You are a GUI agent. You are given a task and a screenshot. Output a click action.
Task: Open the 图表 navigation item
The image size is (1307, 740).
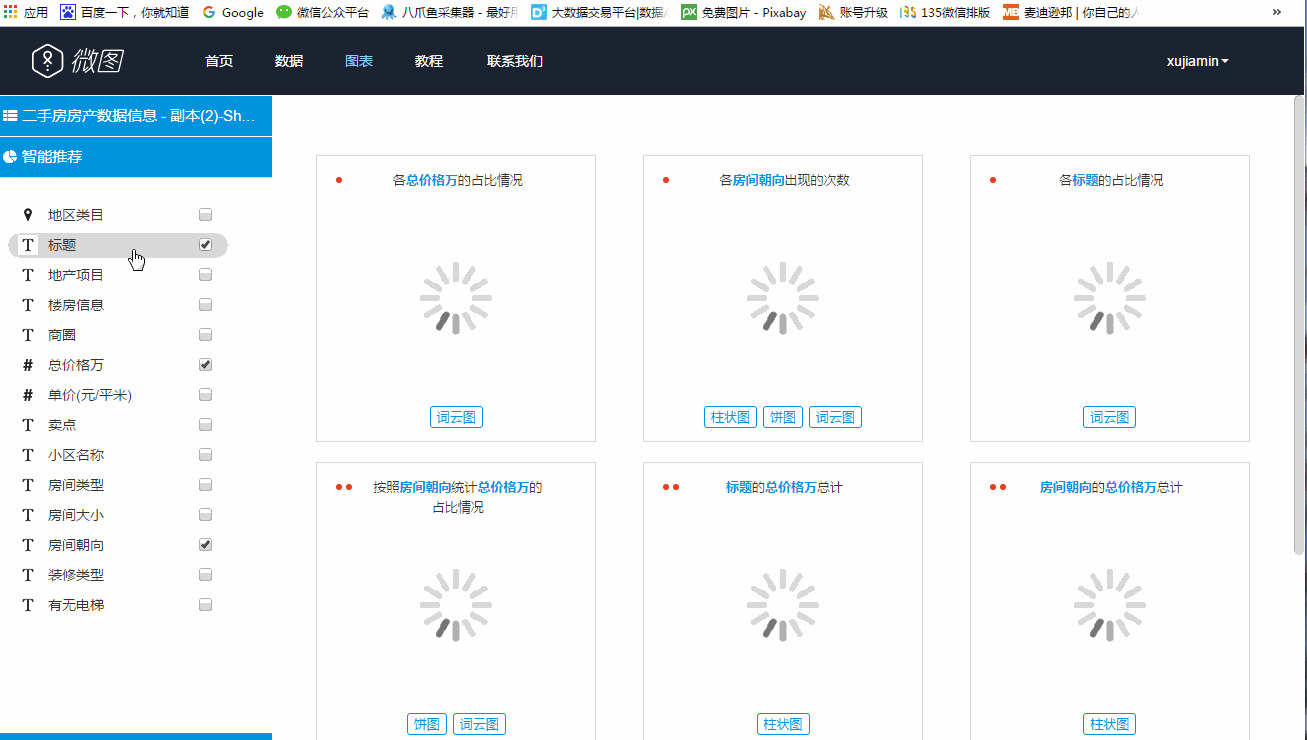tap(359, 61)
